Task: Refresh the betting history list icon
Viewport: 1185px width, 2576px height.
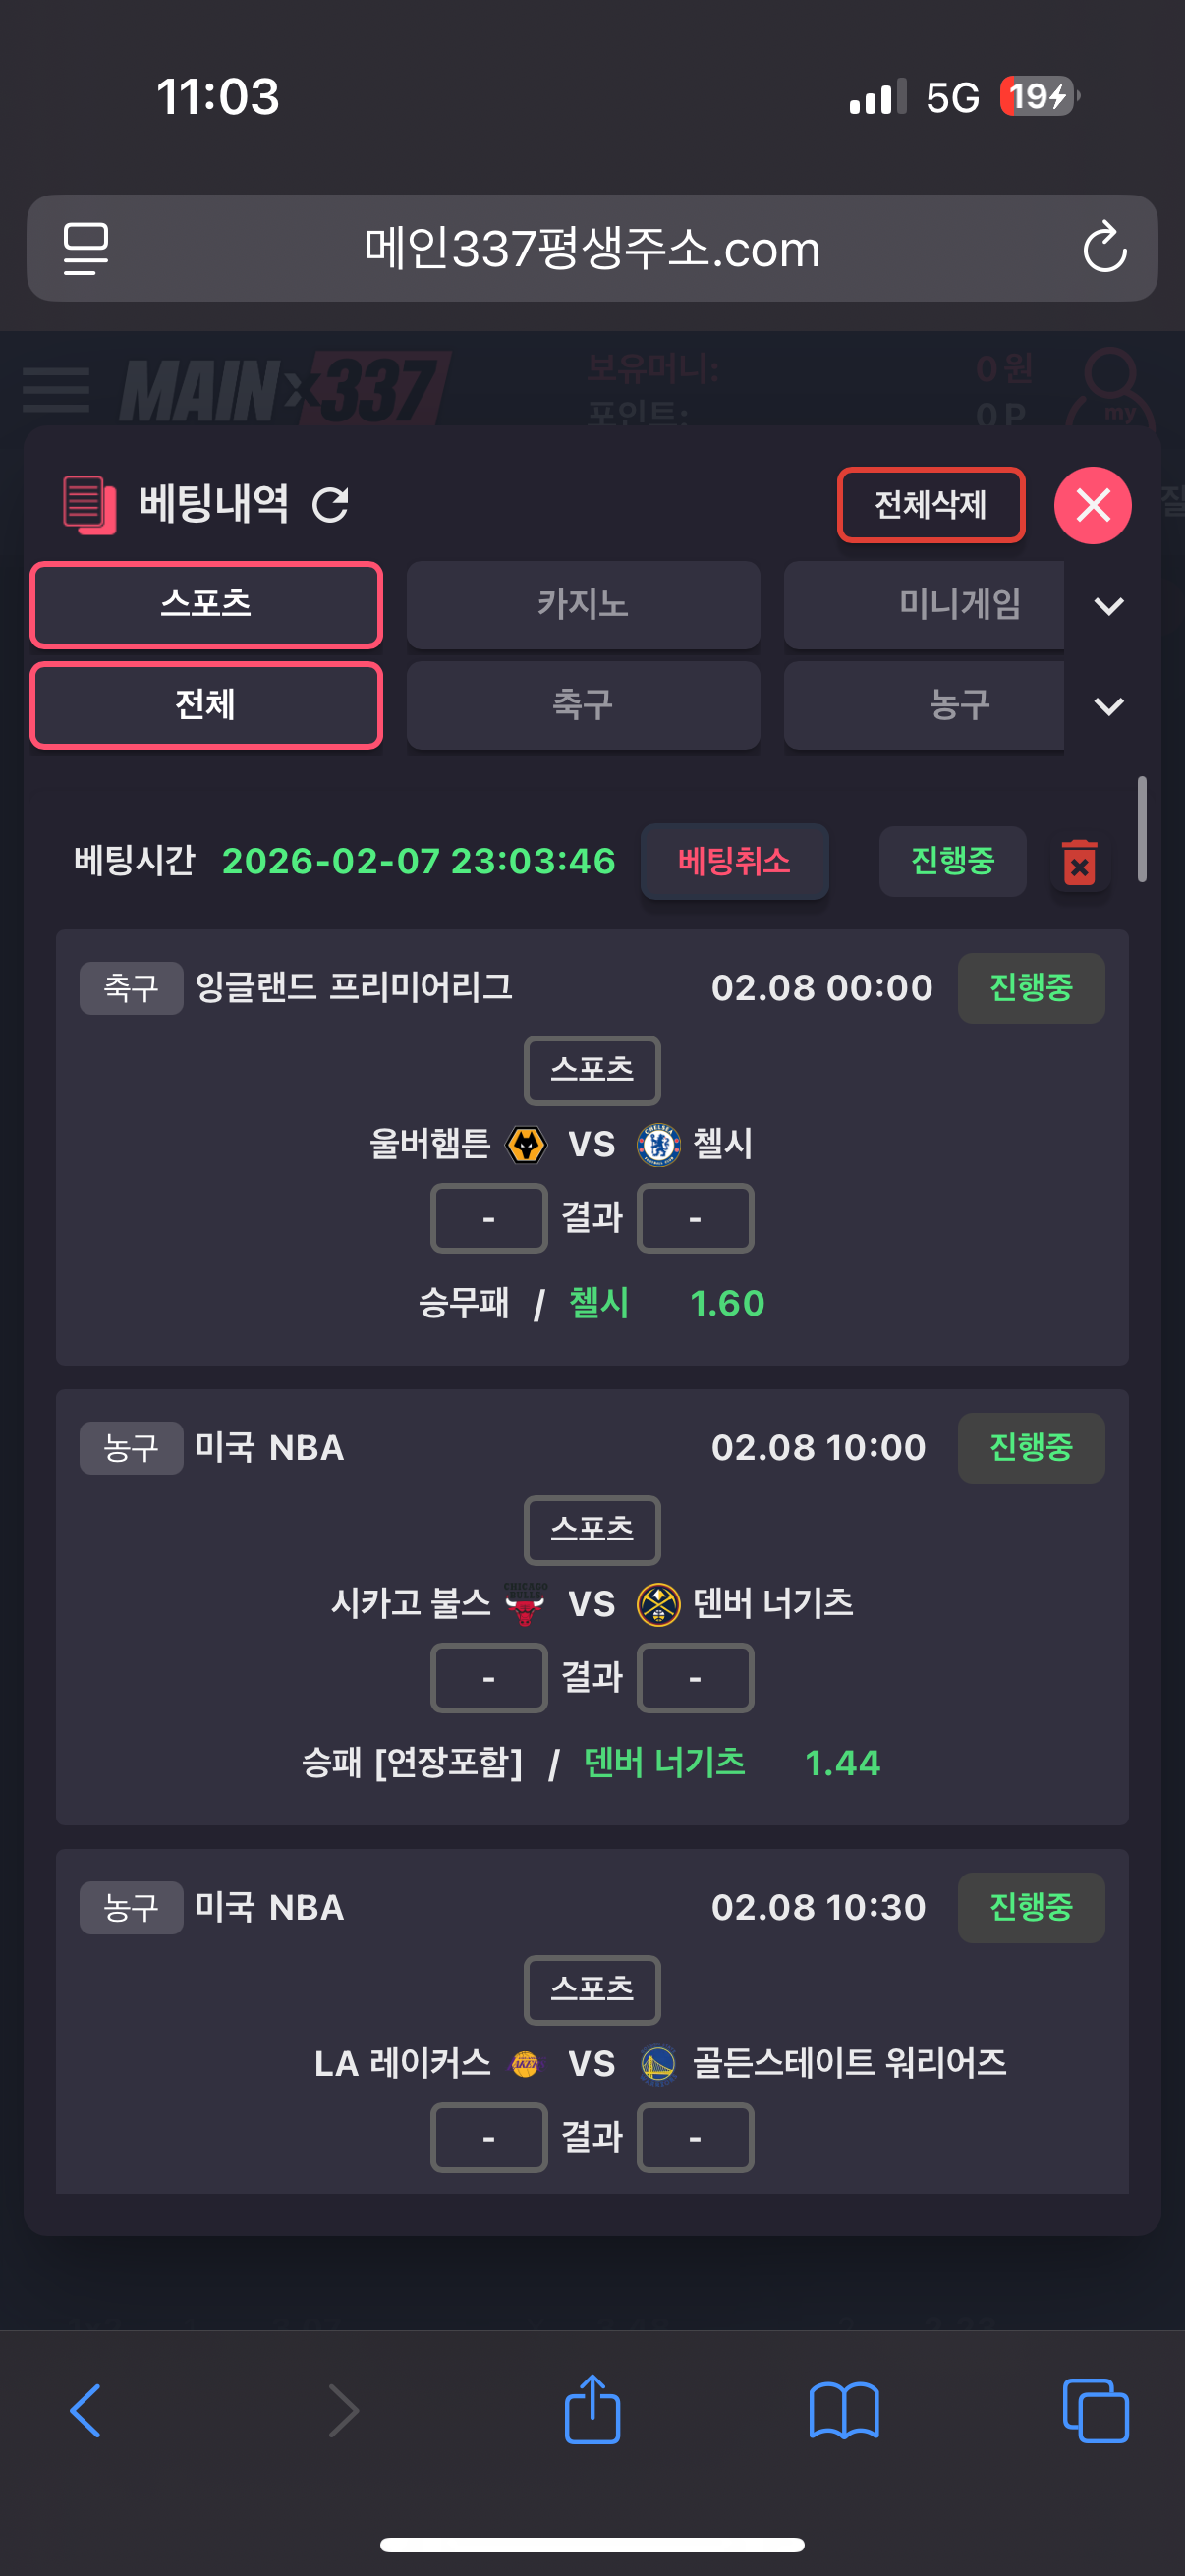Action: [330, 505]
